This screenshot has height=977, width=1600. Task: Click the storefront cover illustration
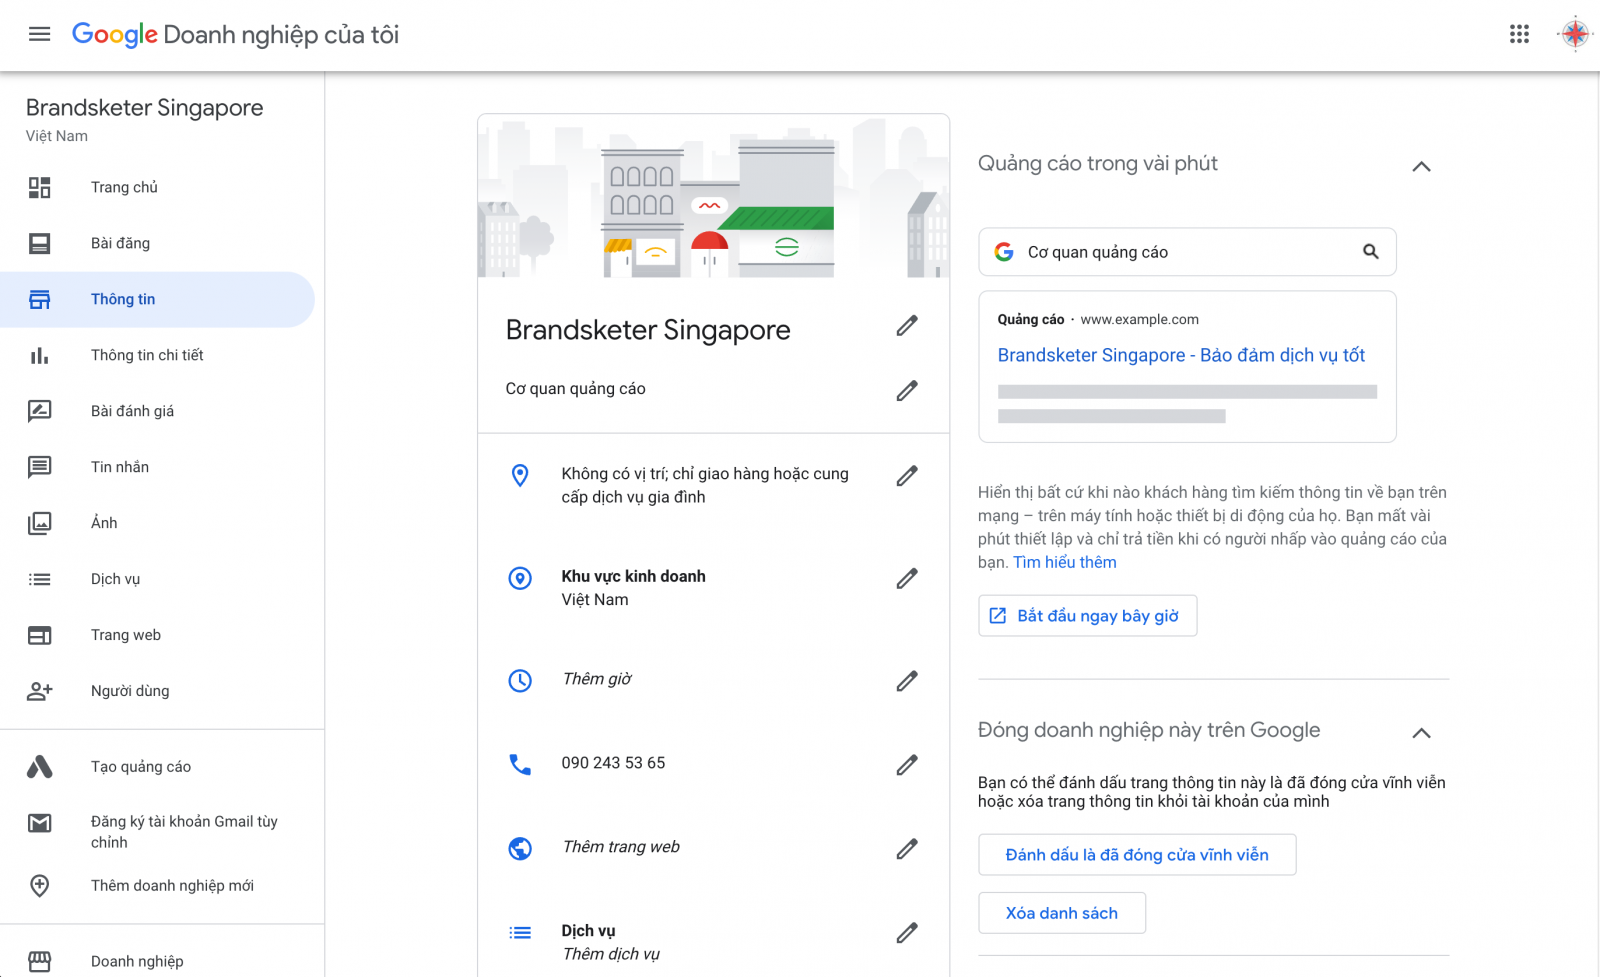(x=713, y=196)
